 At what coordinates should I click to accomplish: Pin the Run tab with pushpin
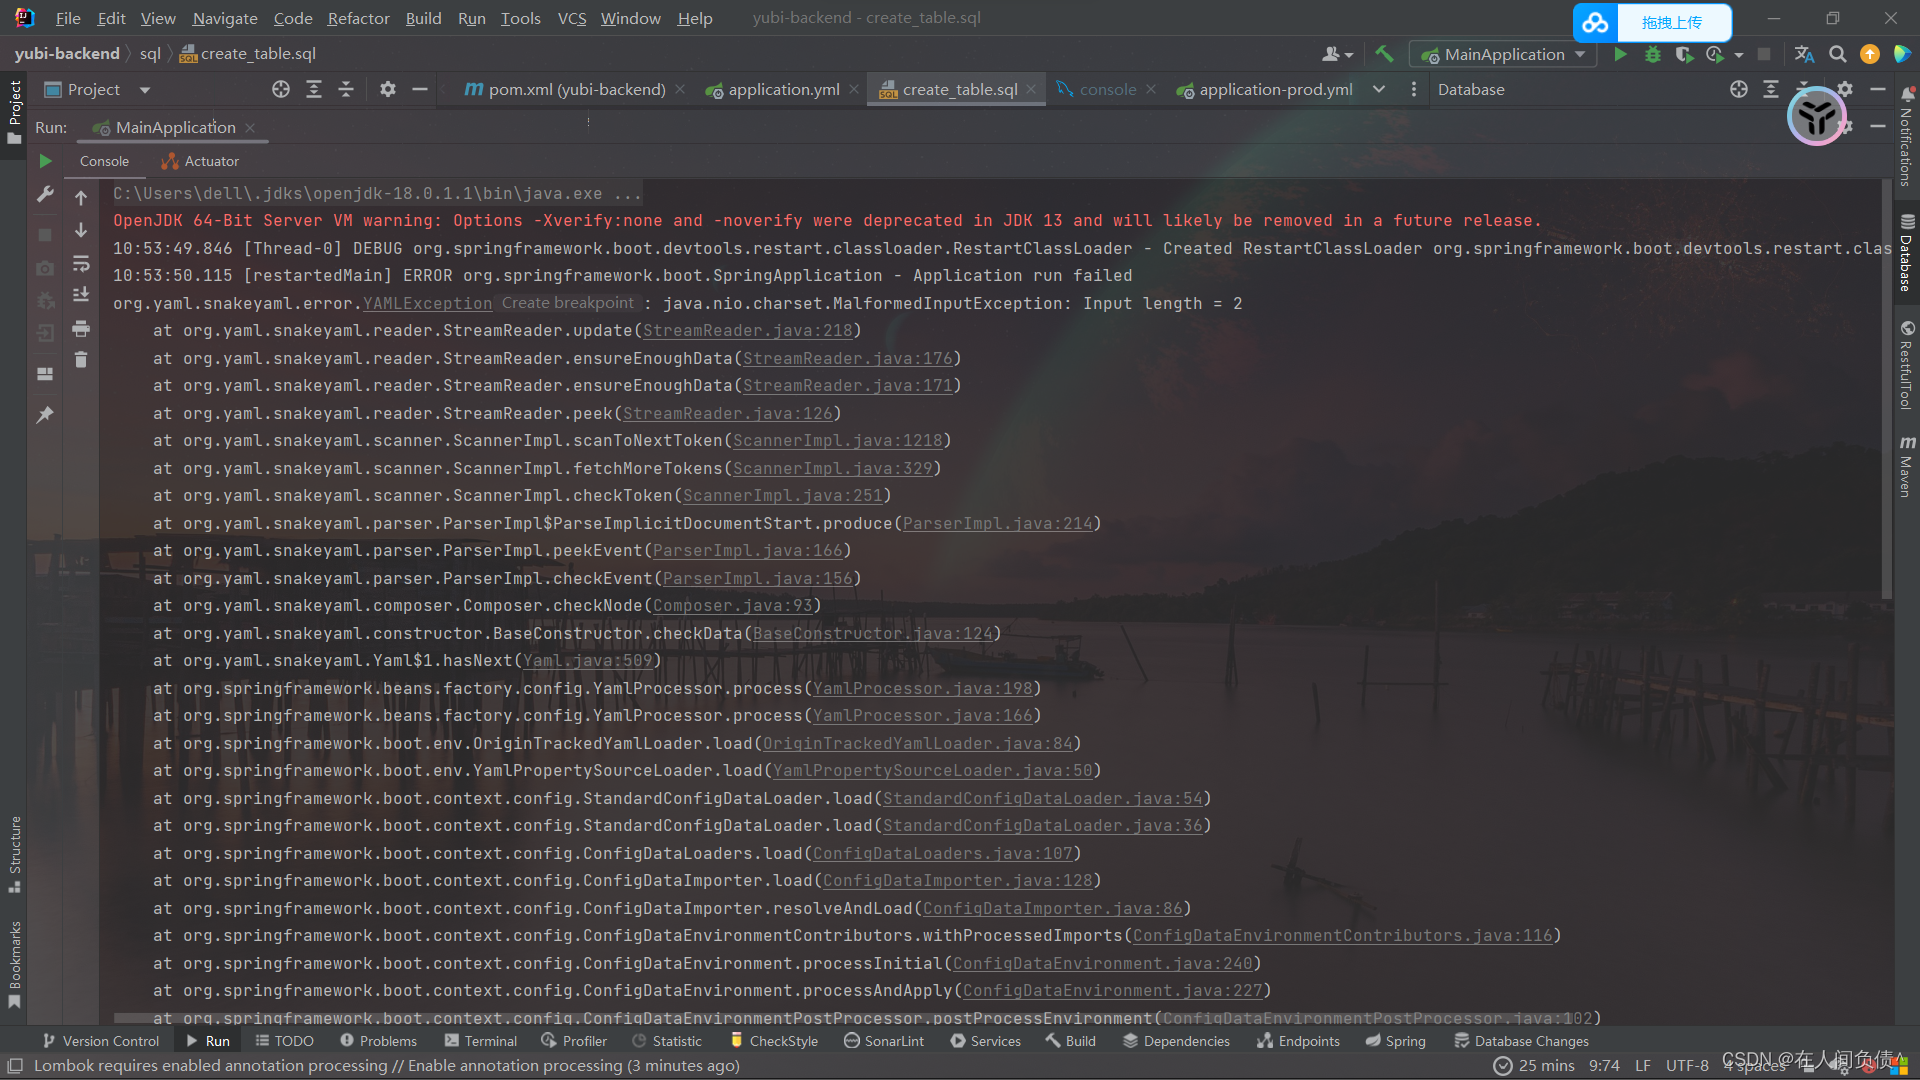45,414
